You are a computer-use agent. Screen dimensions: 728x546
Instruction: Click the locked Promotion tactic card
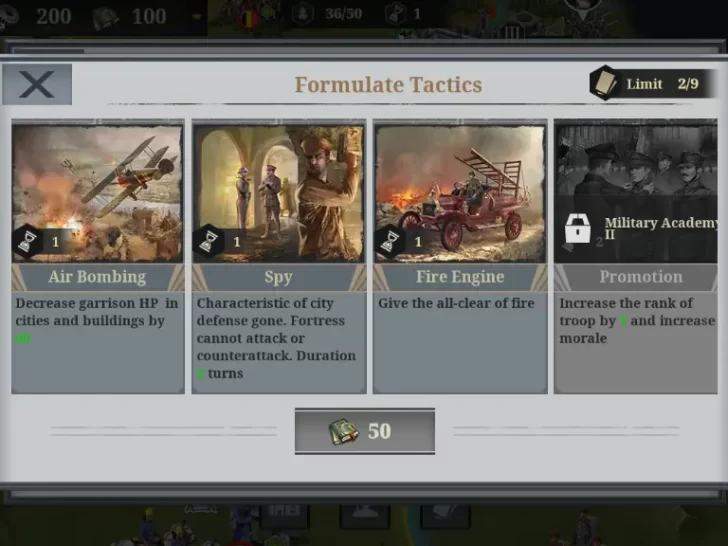[x=636, y=256]
